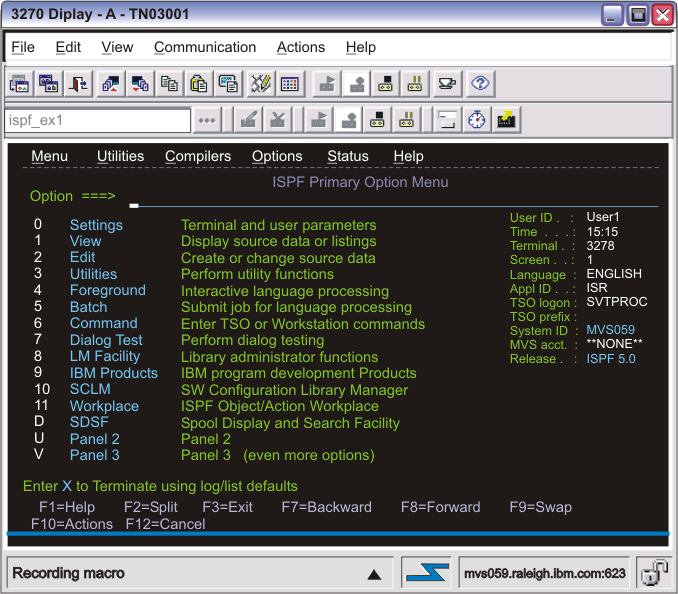Click the colored grid icon
Viewport: 678px width, 594px height.
(290, 83)
